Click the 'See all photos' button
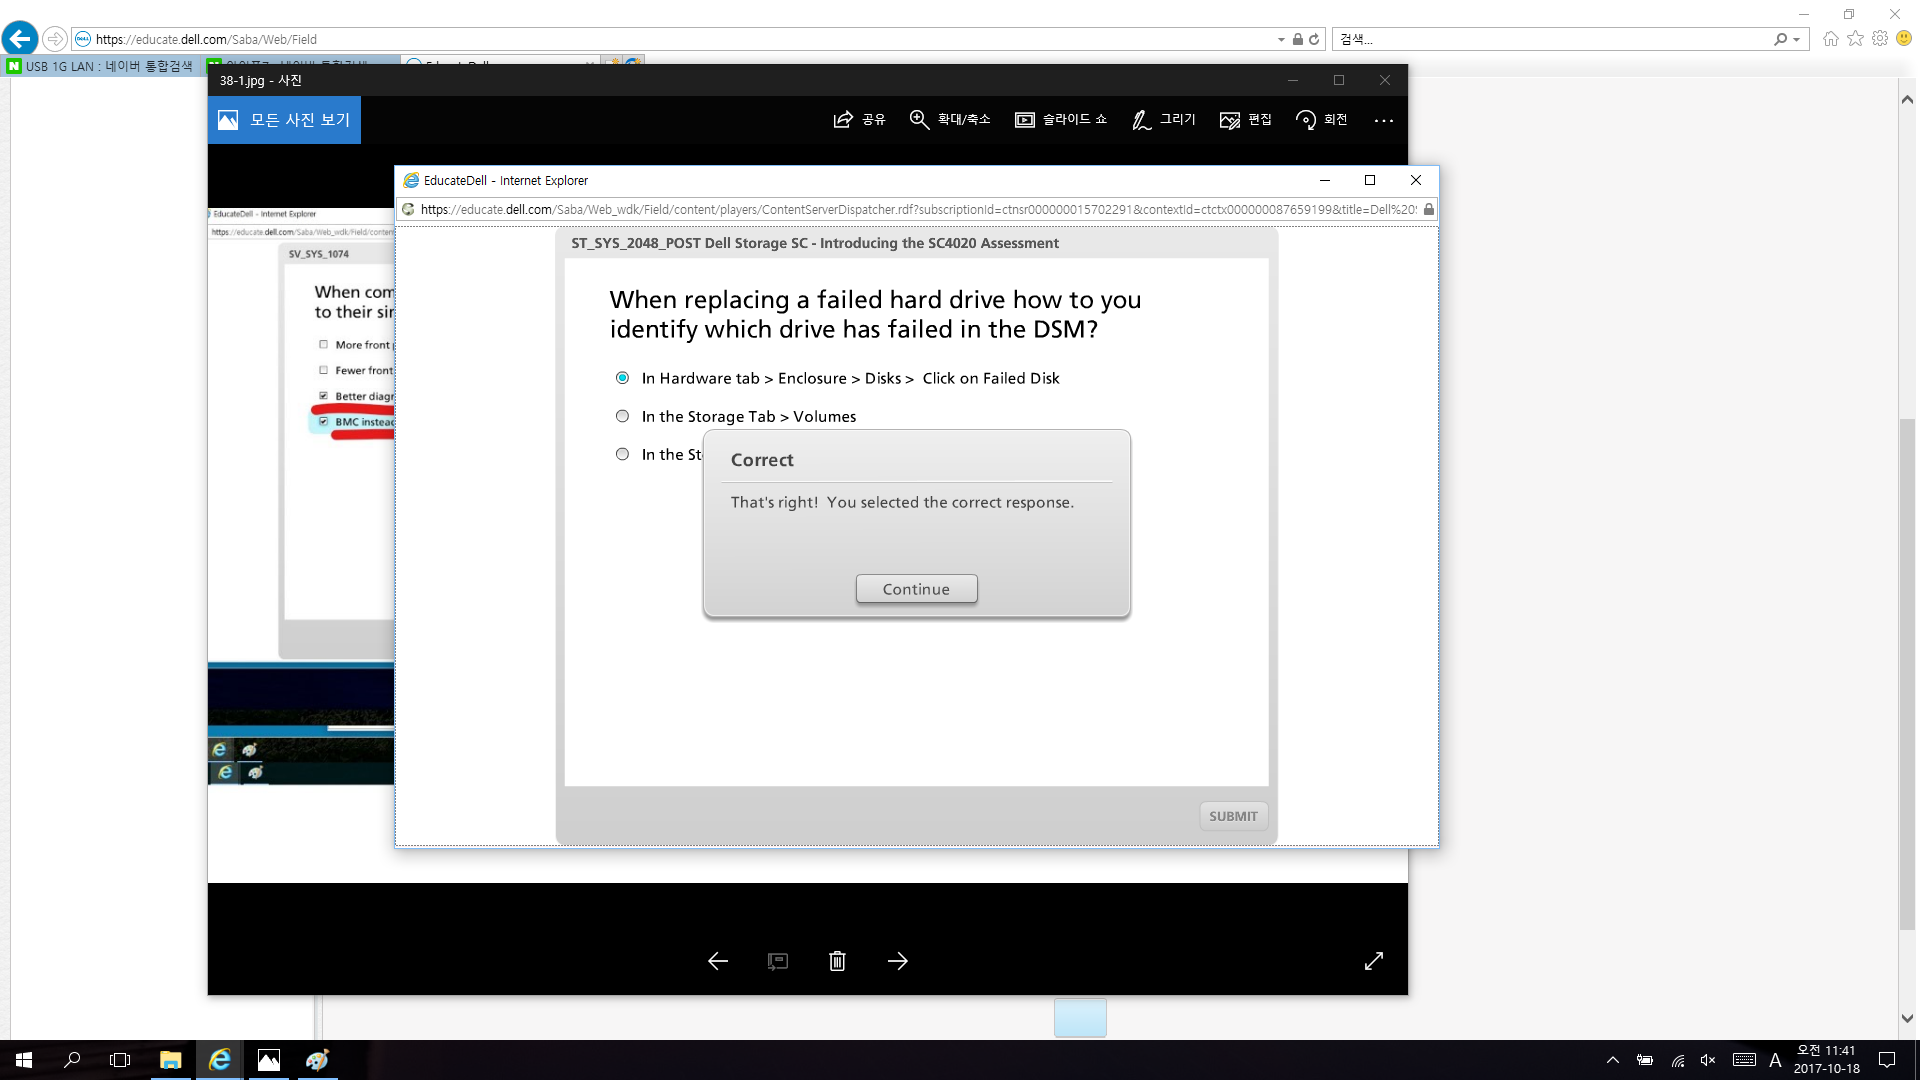The height and width of the screenshot is (1080, 1920). tap(285, 120)
